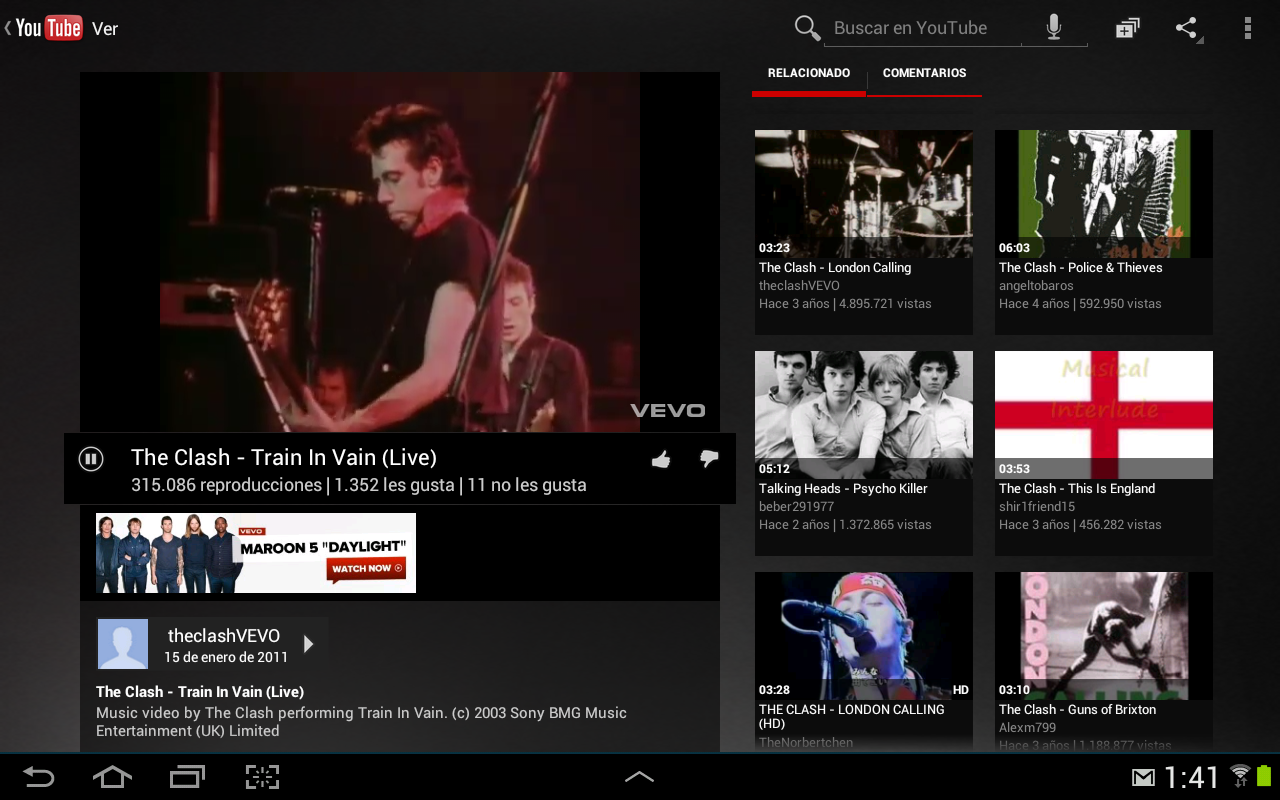Viewport: 1280px width, 800px height.
Task: Tap the main video player area
Action: pyautogui.click(x=400, y=252)
